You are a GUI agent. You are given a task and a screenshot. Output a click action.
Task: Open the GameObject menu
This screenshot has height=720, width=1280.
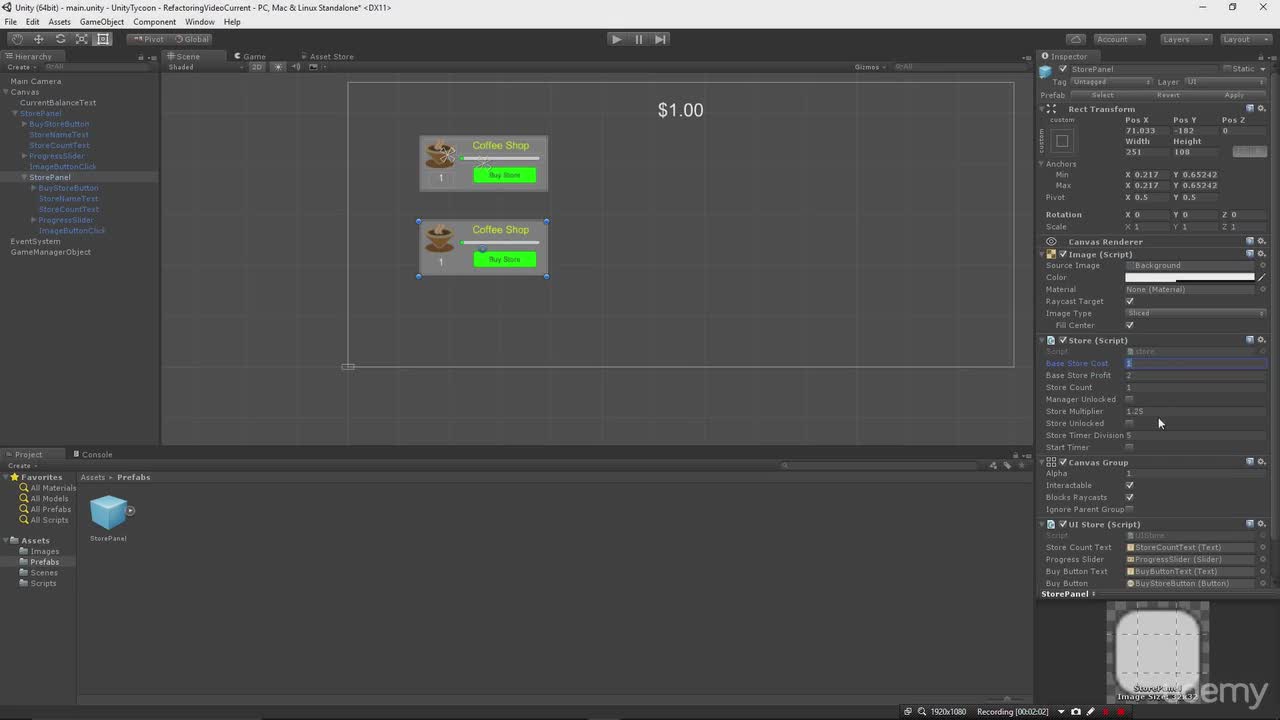pyautogui.click(x=101, y=21)
